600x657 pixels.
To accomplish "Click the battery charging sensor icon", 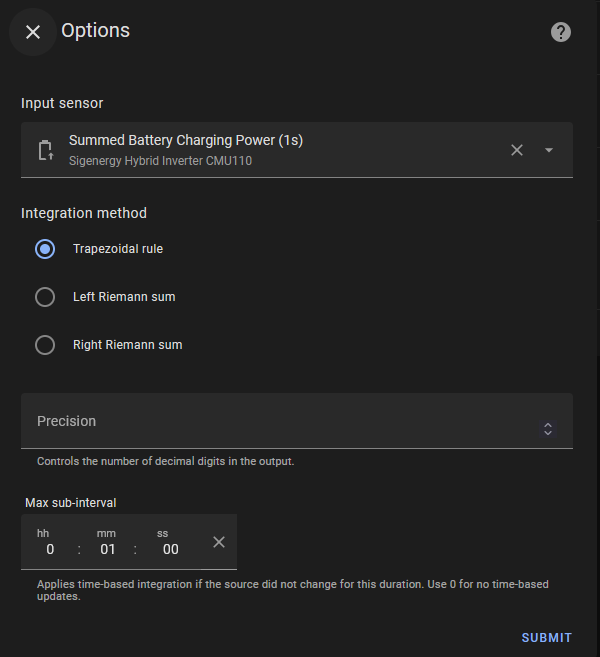I will [x=45, y=150].
